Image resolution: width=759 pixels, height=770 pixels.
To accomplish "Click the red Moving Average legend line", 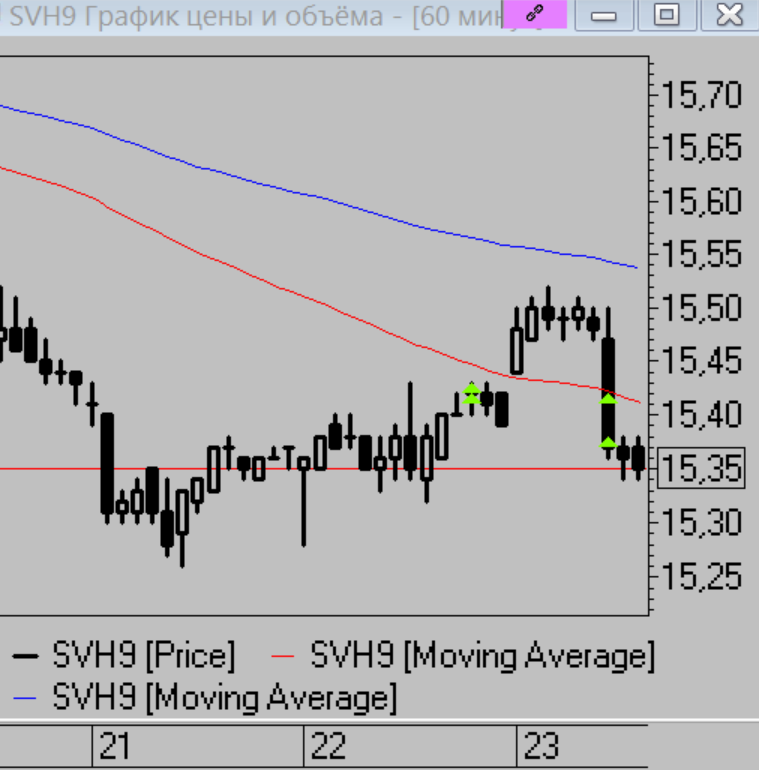I will [286, 657].
